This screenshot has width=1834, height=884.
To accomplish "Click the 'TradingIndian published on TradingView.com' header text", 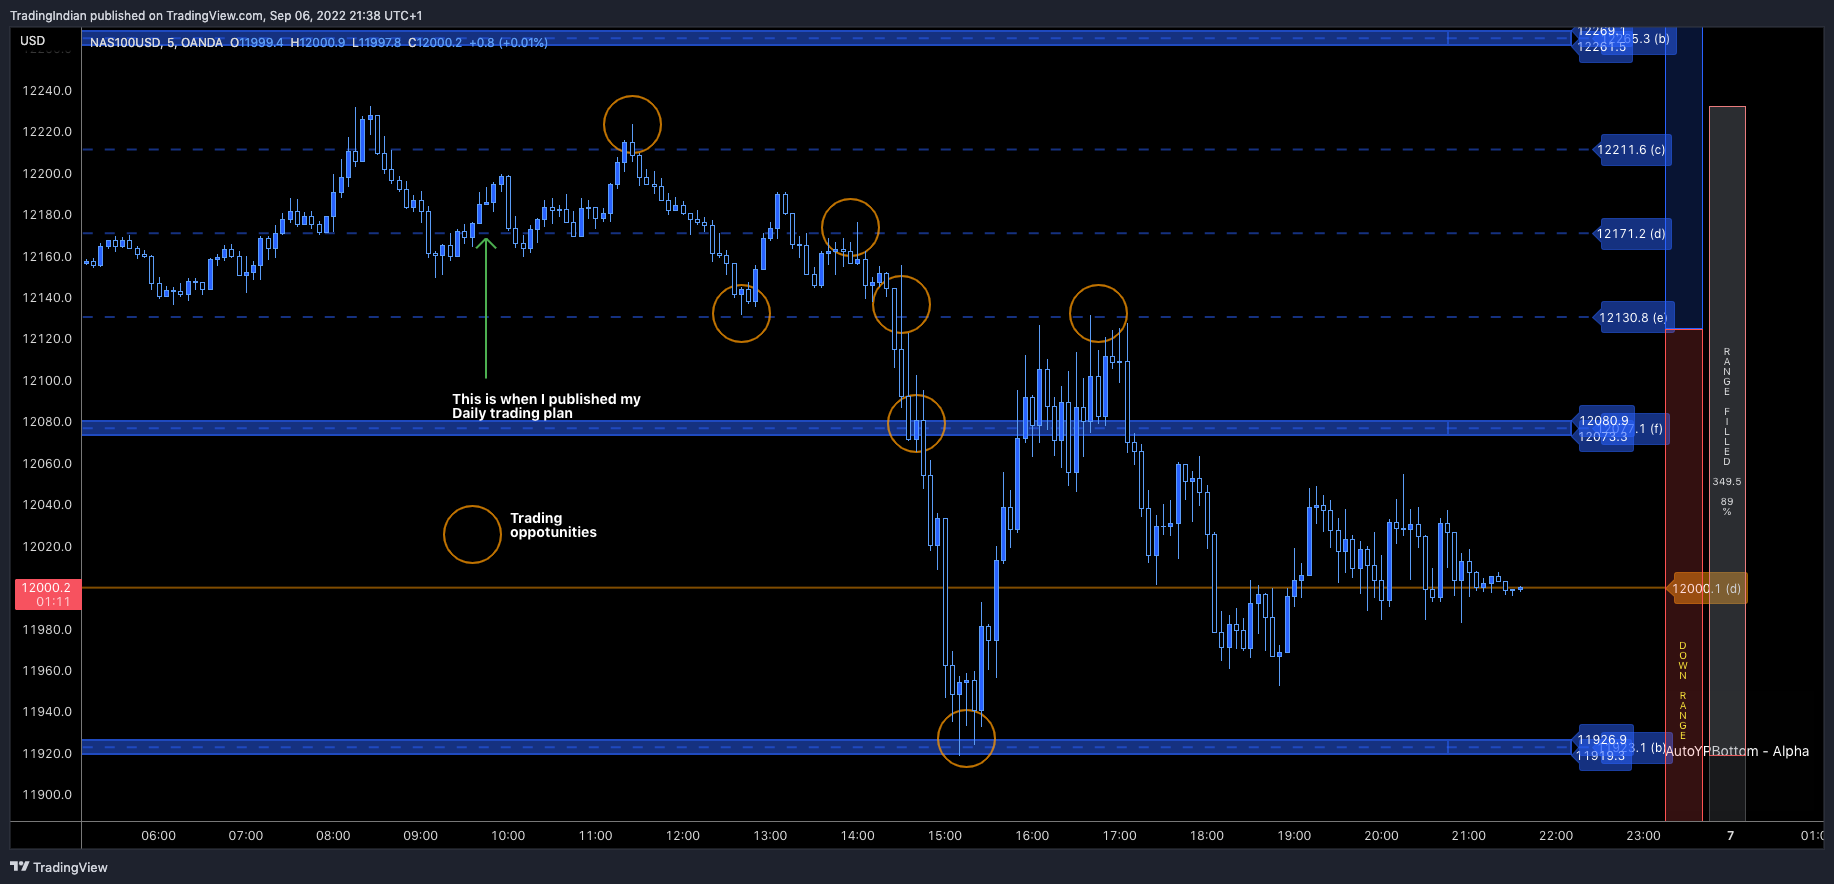I will tap(137, 16).
